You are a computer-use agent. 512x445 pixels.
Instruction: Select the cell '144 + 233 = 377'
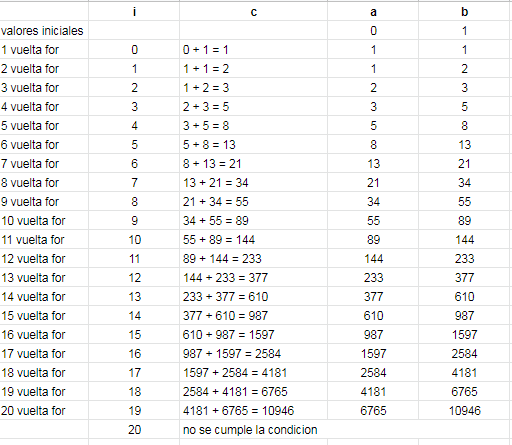(253, 277)
